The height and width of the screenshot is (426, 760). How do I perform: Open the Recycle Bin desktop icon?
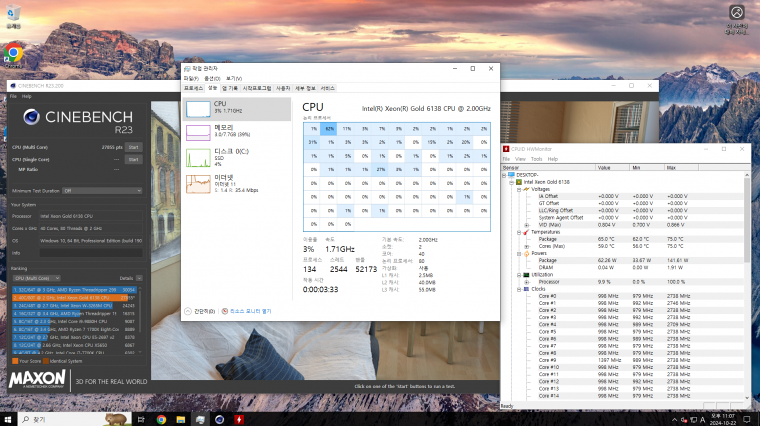[13, 16]
